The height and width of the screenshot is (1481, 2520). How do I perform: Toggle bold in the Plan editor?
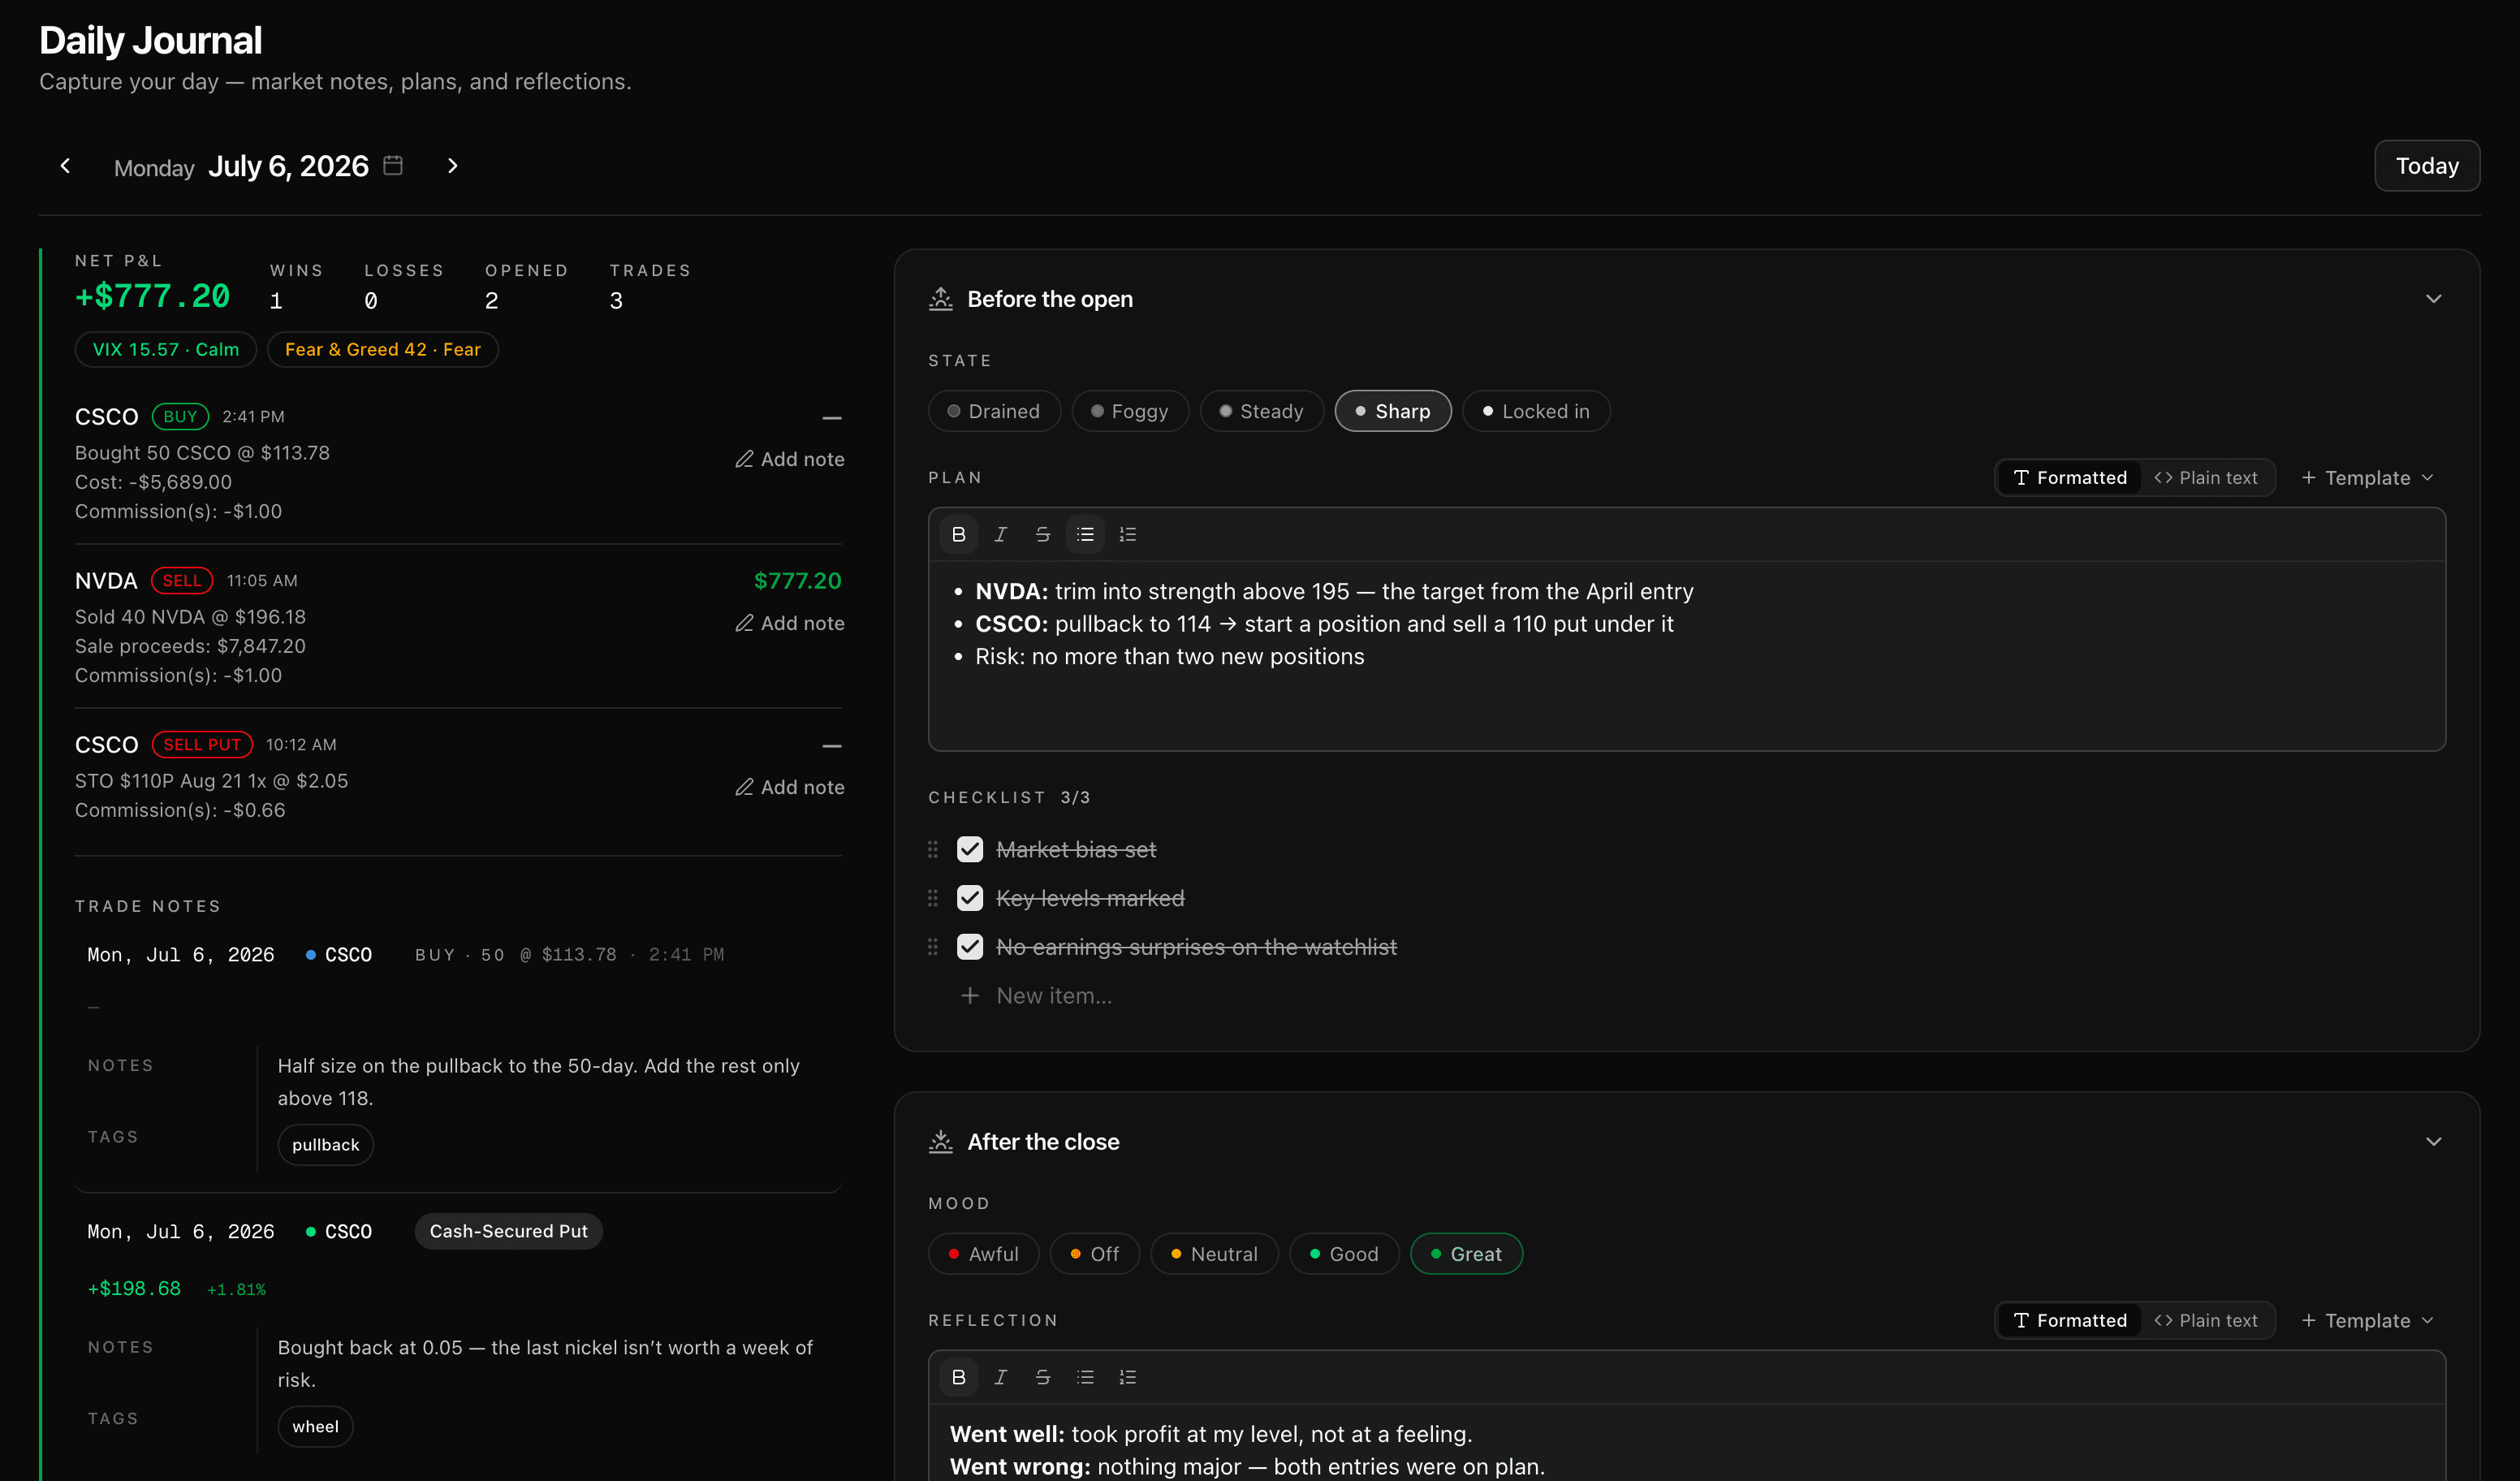pos(958,535)
